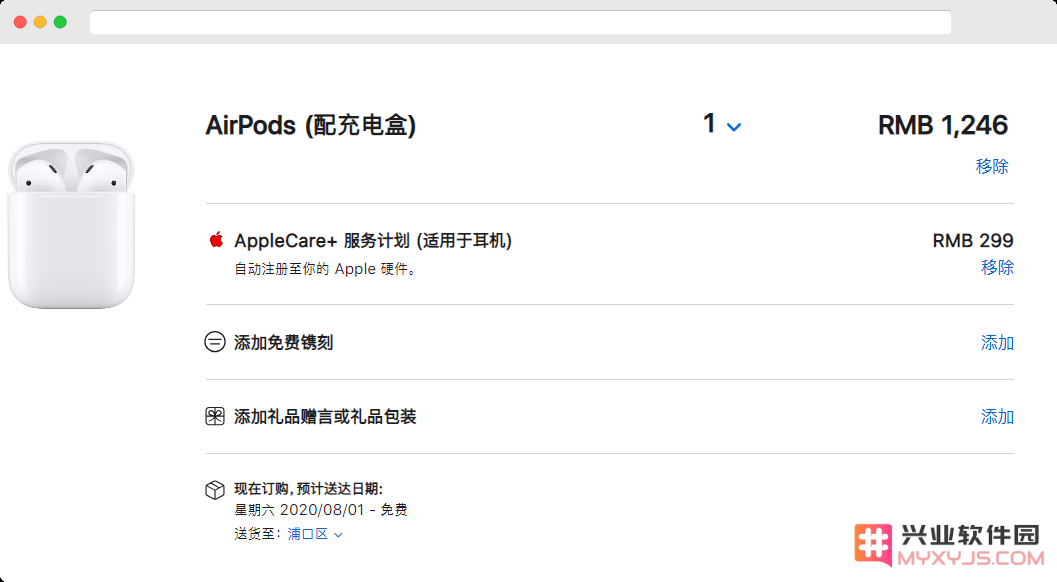Remove AirPods from the bag
The image size is (1057, 582).
(x=992, y=166)
